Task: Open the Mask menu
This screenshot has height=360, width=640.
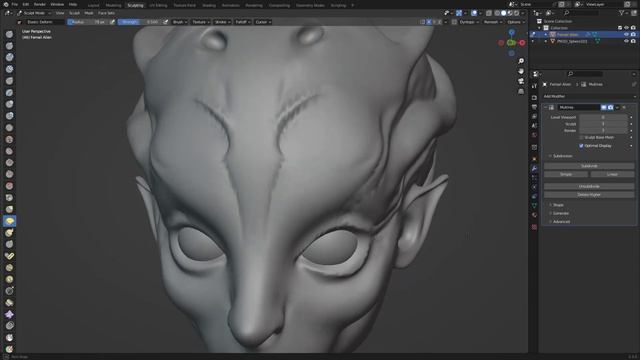Action: point(89,13)
